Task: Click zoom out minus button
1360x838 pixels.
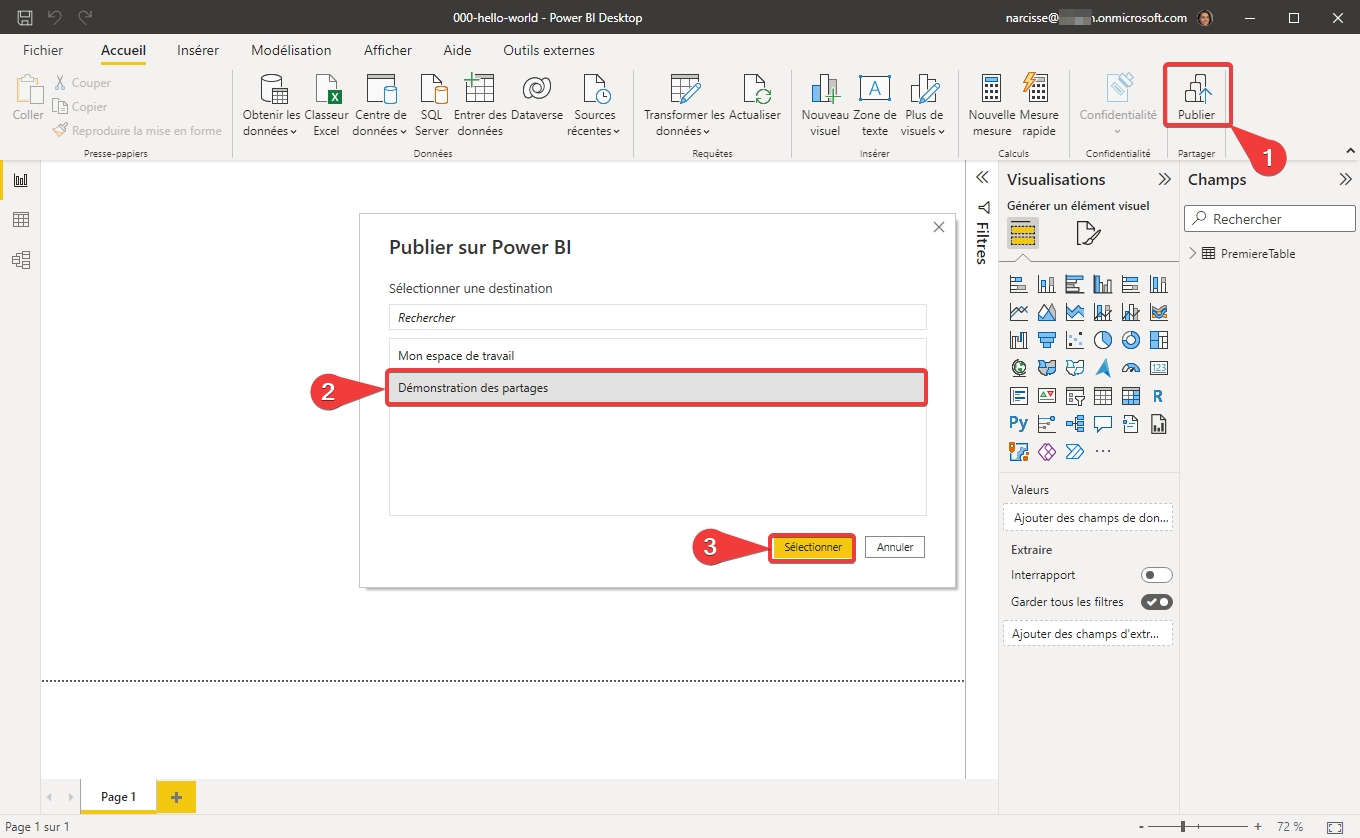Action: [x=1141, y=827]
